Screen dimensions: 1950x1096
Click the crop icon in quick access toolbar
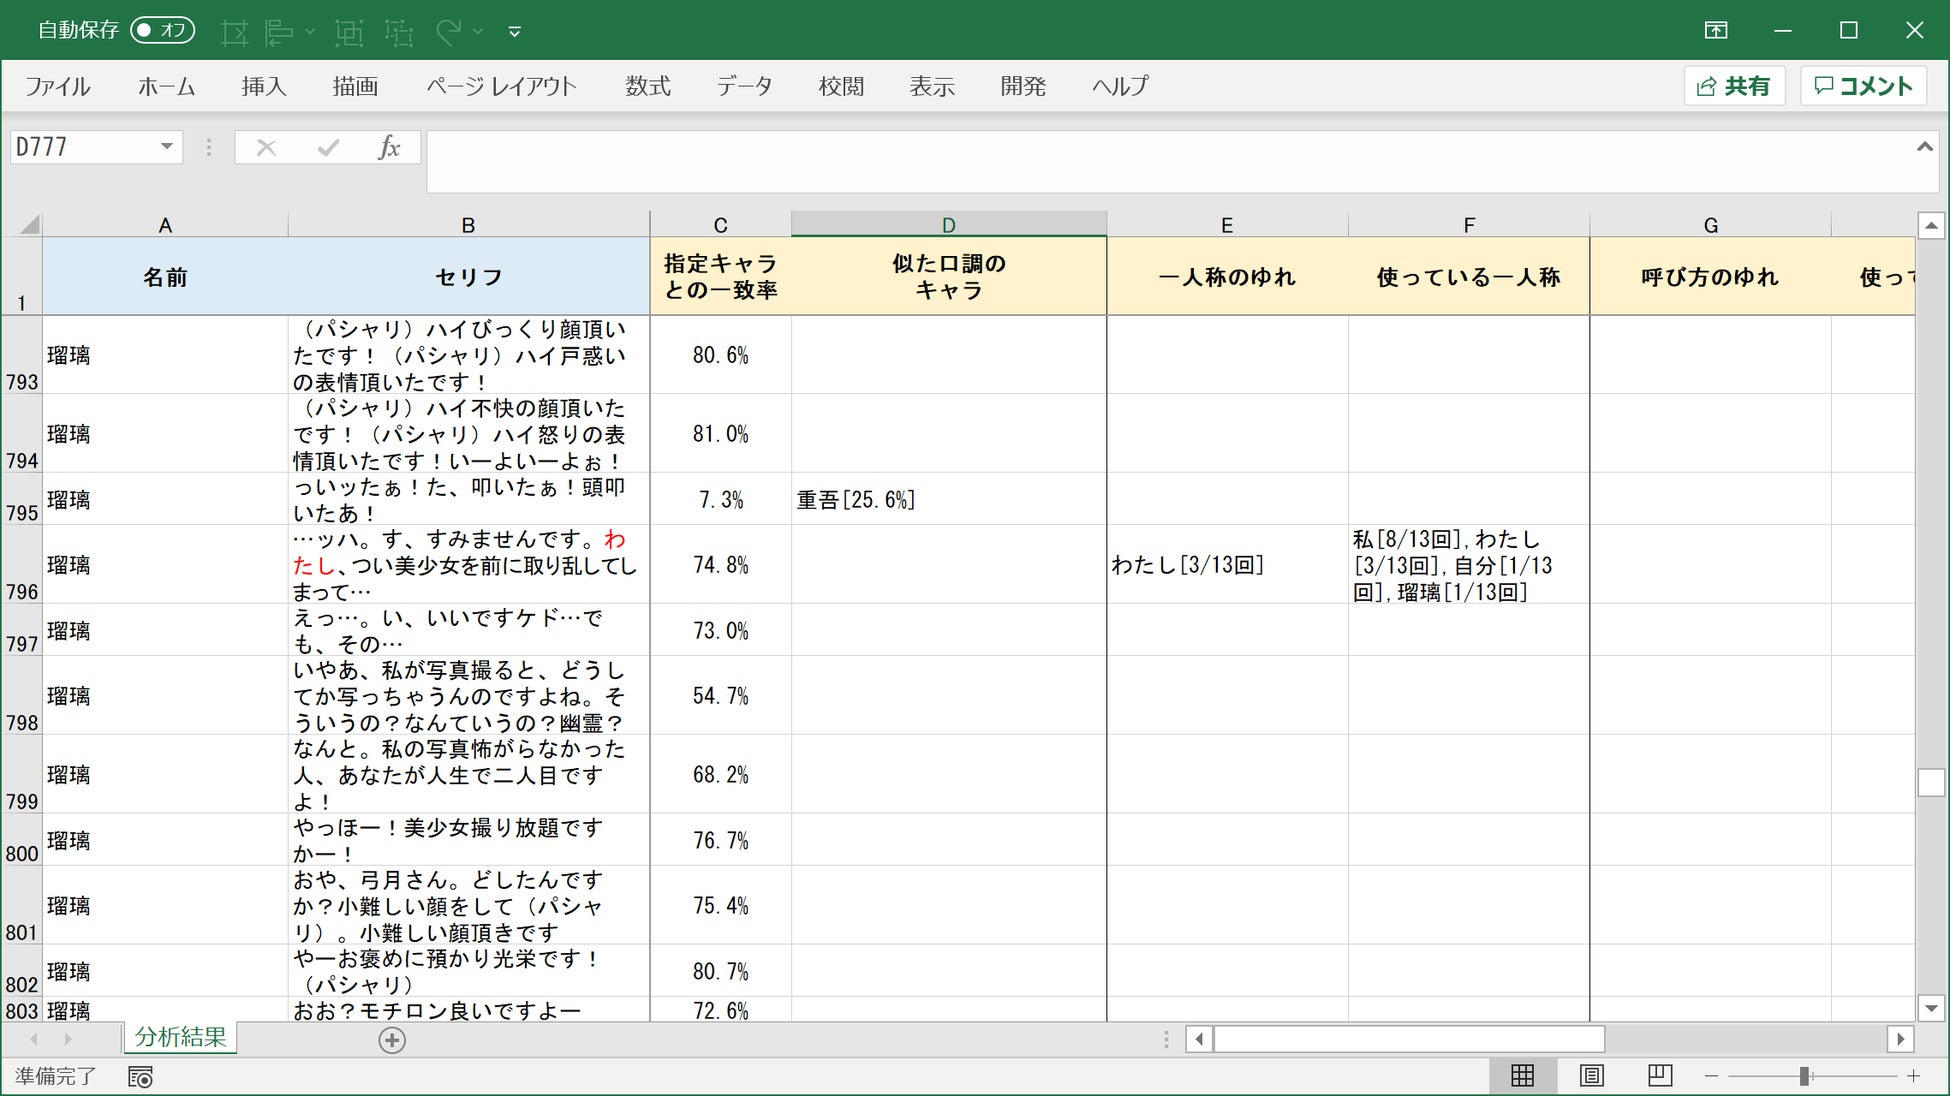coord(234,32)
